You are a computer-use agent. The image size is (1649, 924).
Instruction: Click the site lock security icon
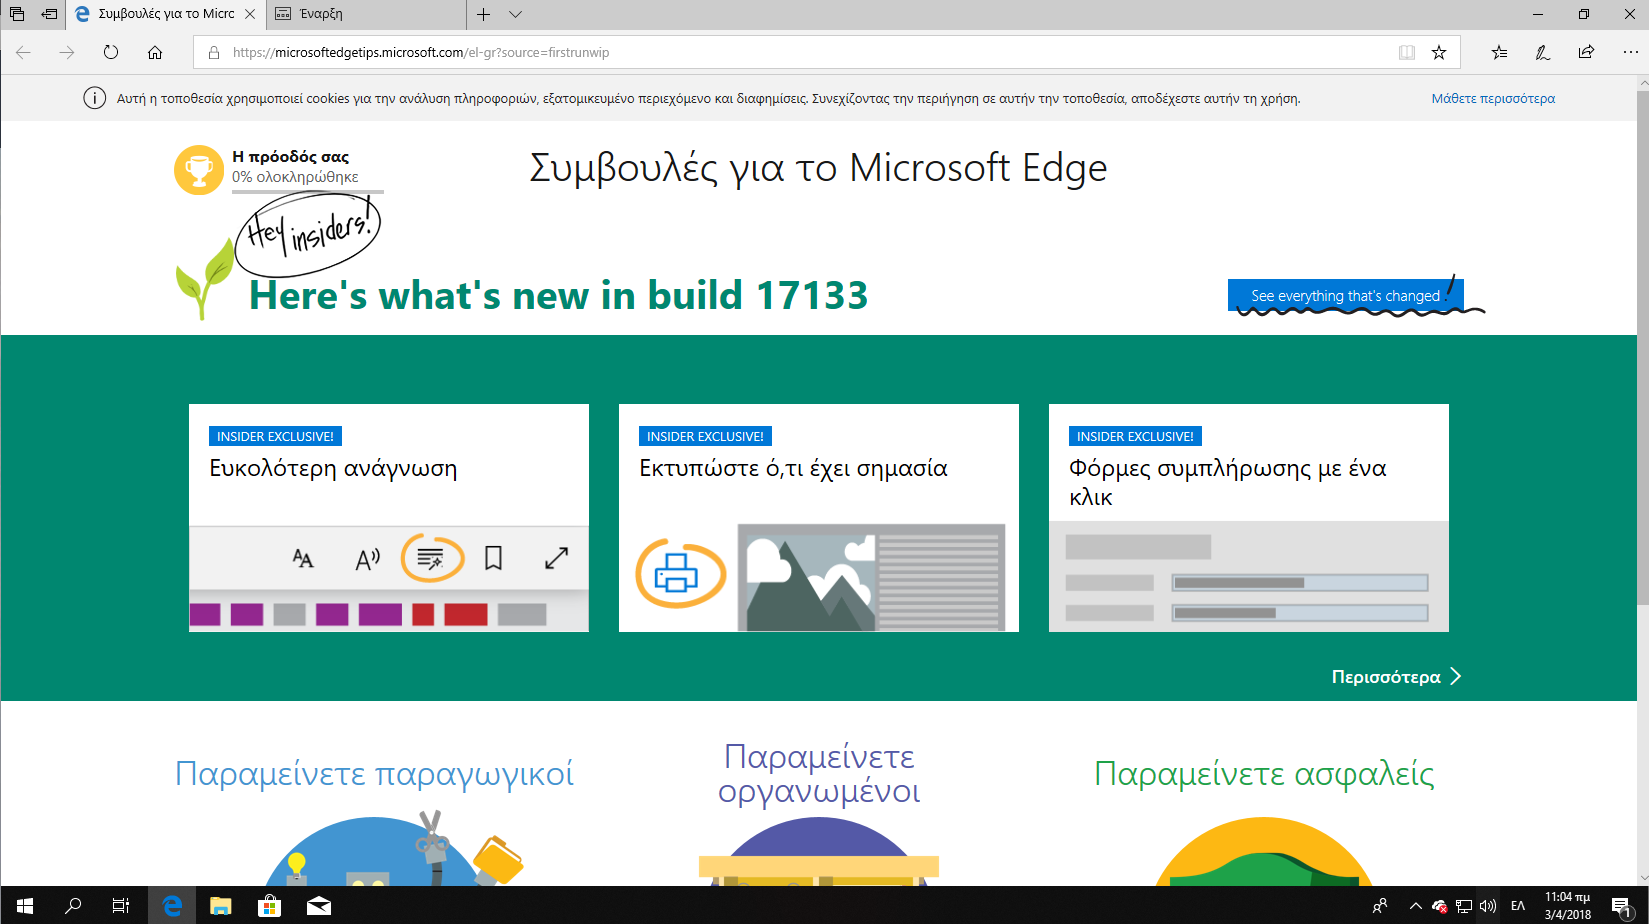point(214,53)
